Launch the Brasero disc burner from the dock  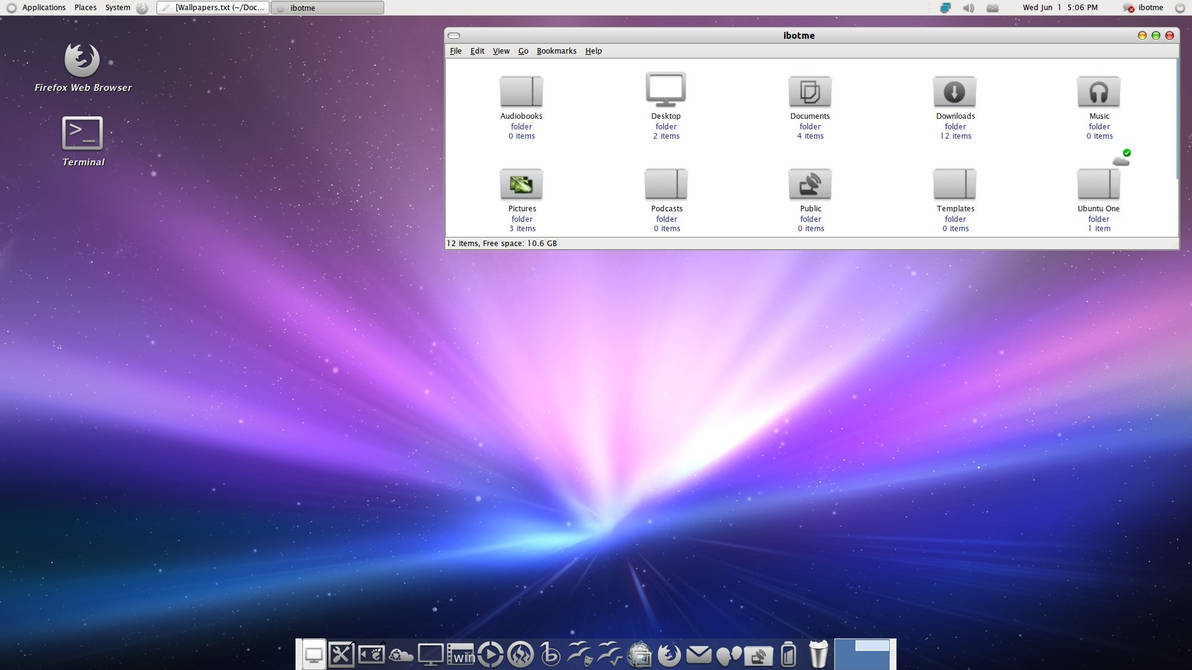pyautogui.click(x=519, y=655)
